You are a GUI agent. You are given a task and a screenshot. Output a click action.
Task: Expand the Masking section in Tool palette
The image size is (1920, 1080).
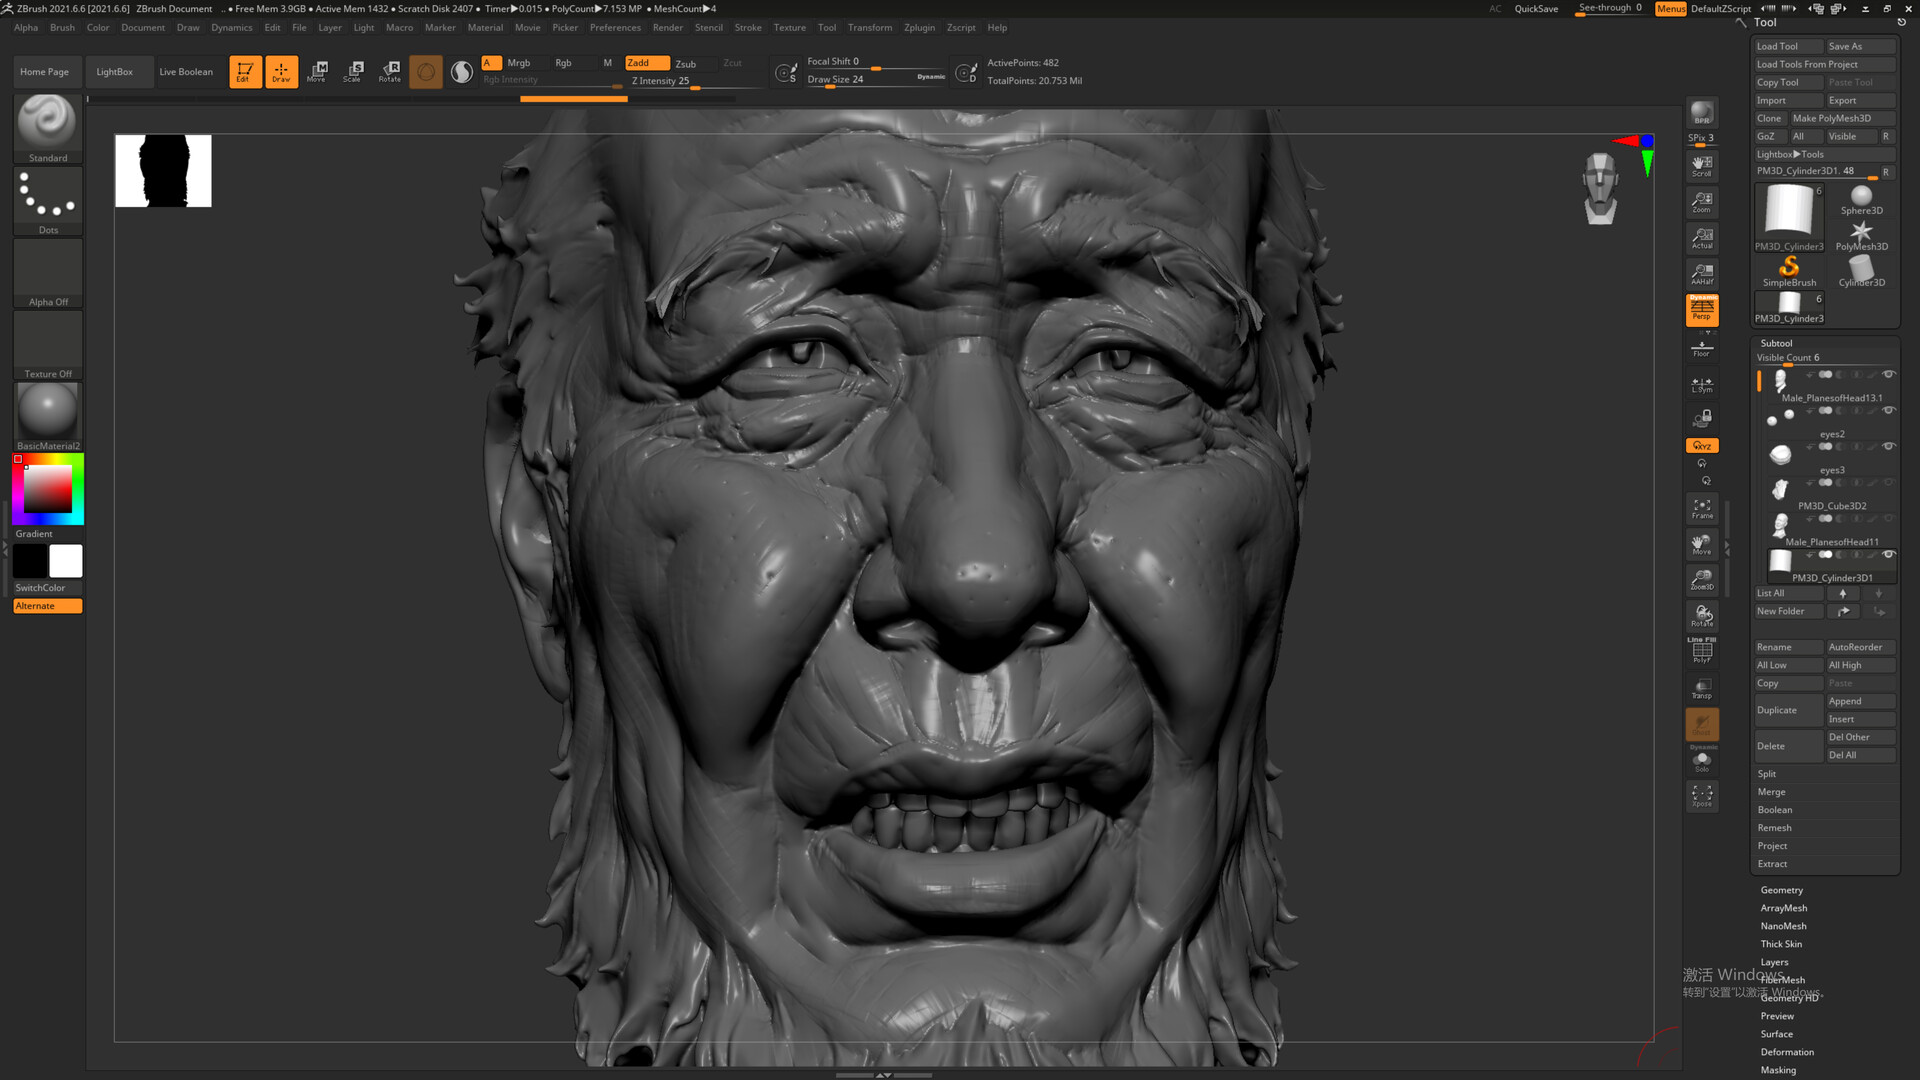(x=1781, y=1069)
